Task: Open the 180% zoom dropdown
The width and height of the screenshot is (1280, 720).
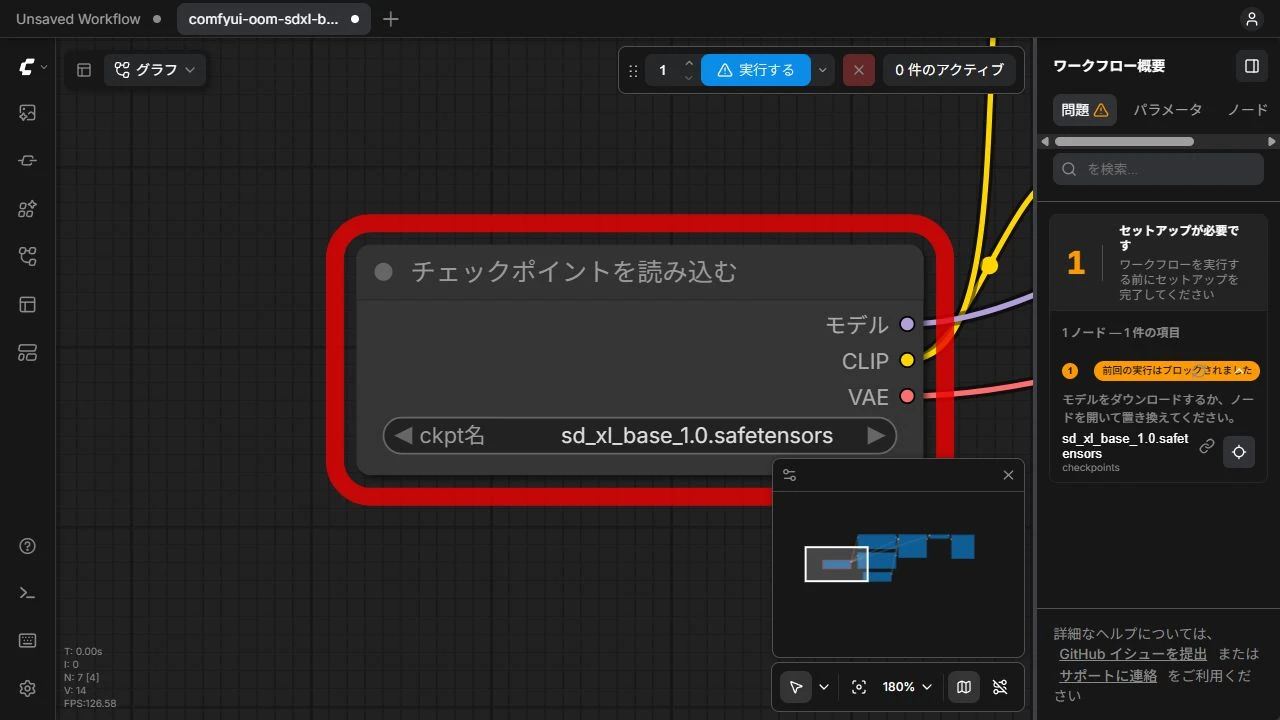Action: coord(906,687)
